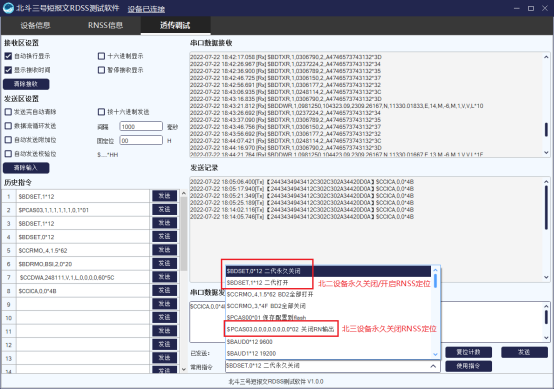Screen dimensions: 554x390
Task: Send history row 4 $BDSET,0*12
Action: pyautogui.click(x=165, y=236)
